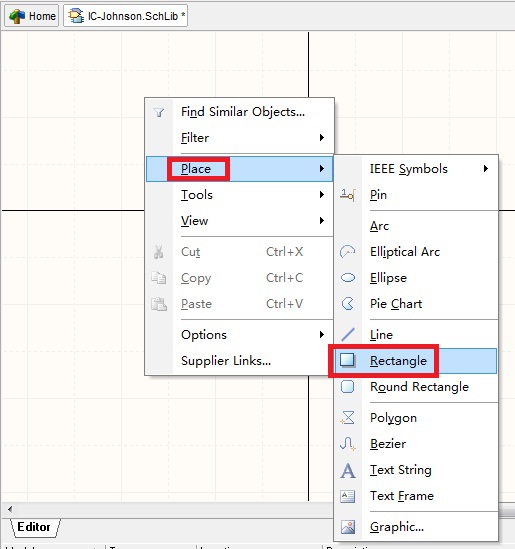Viewport: 515px width, 549px height.
Task: Choose the Pie Chart icon
Action: (x=348, y=304)
